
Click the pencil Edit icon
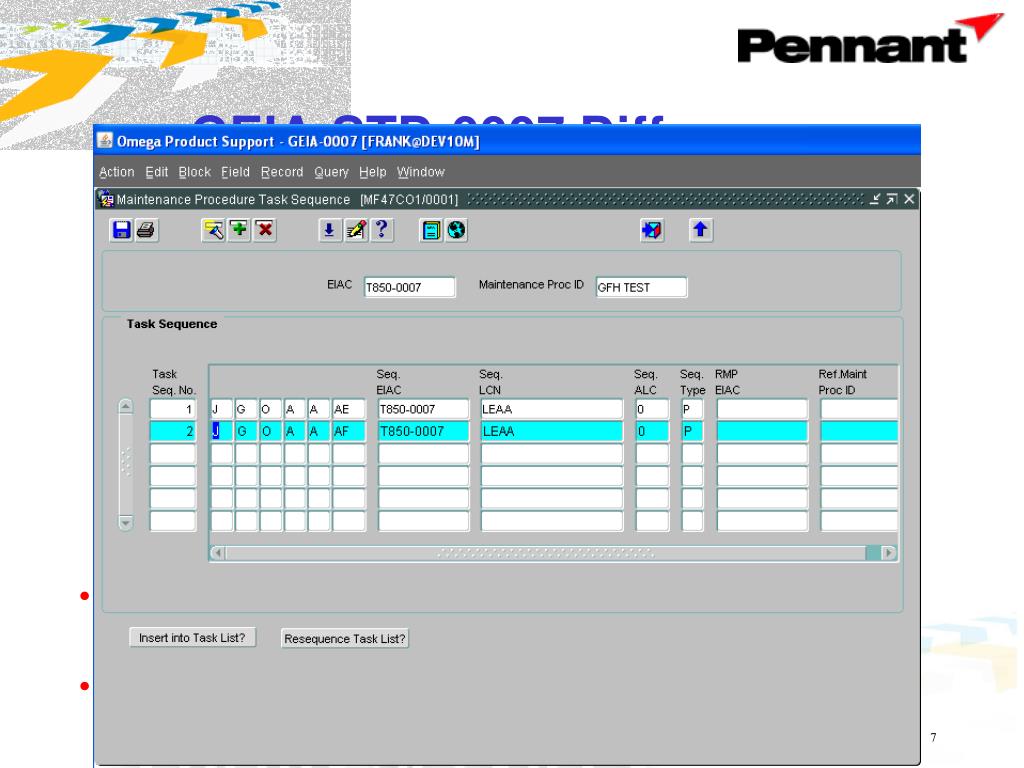click(x=356, y=230)
